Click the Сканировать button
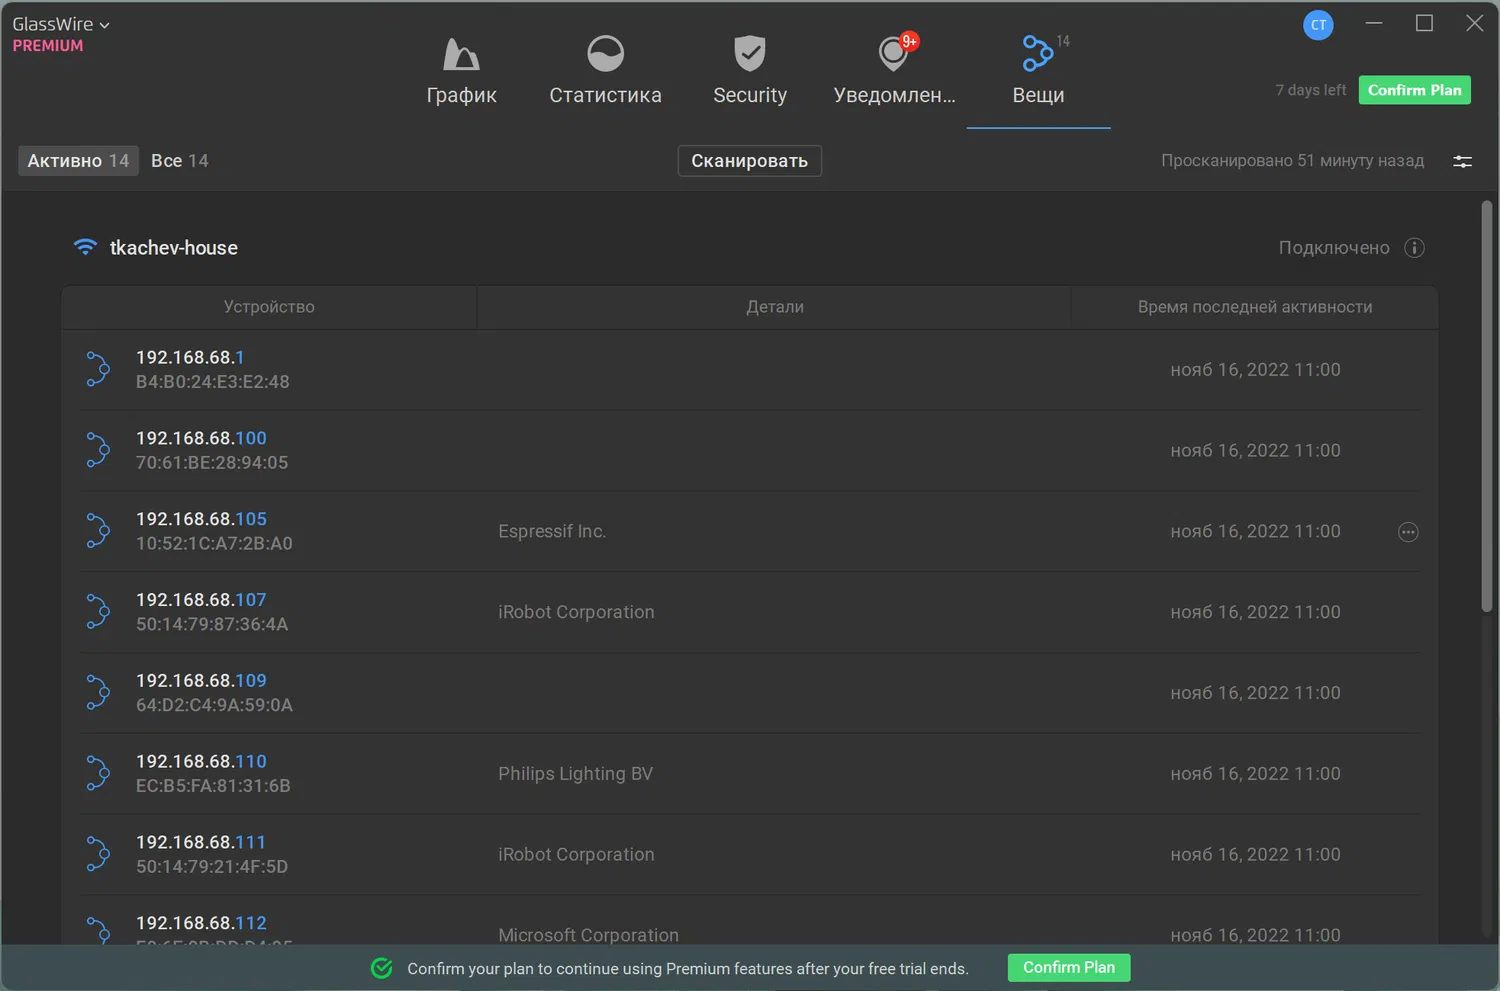 750,161
